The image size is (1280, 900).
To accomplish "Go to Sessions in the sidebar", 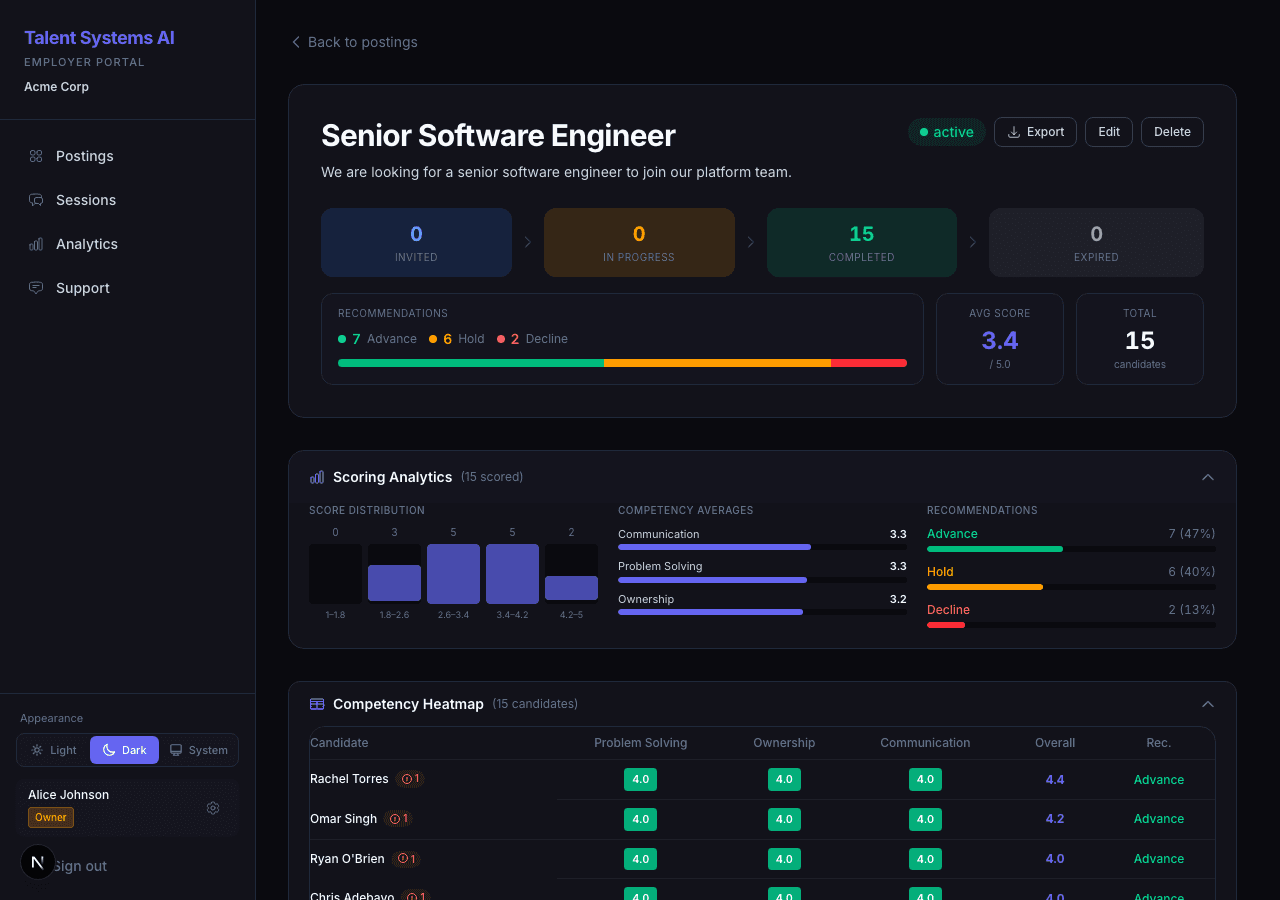I will click(128, 200).
